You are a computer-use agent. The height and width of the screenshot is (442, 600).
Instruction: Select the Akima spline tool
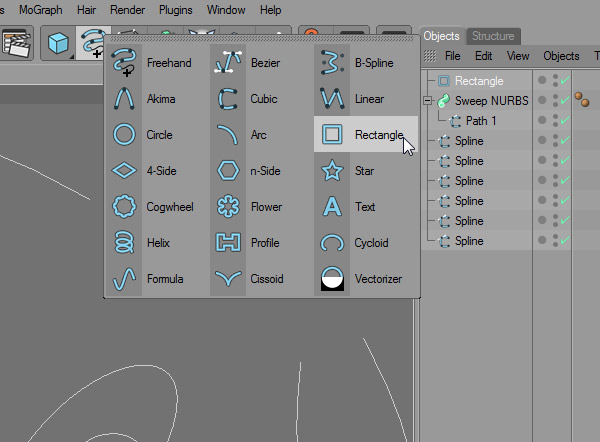point(157,99)
